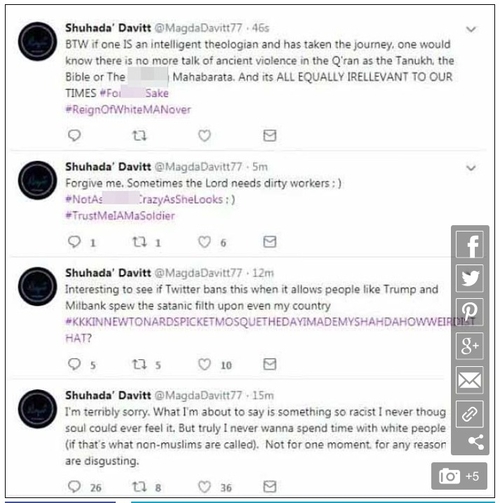Send by email using the envelope share icon
Screen dimensions: 500x503
(x=470, y=380)
